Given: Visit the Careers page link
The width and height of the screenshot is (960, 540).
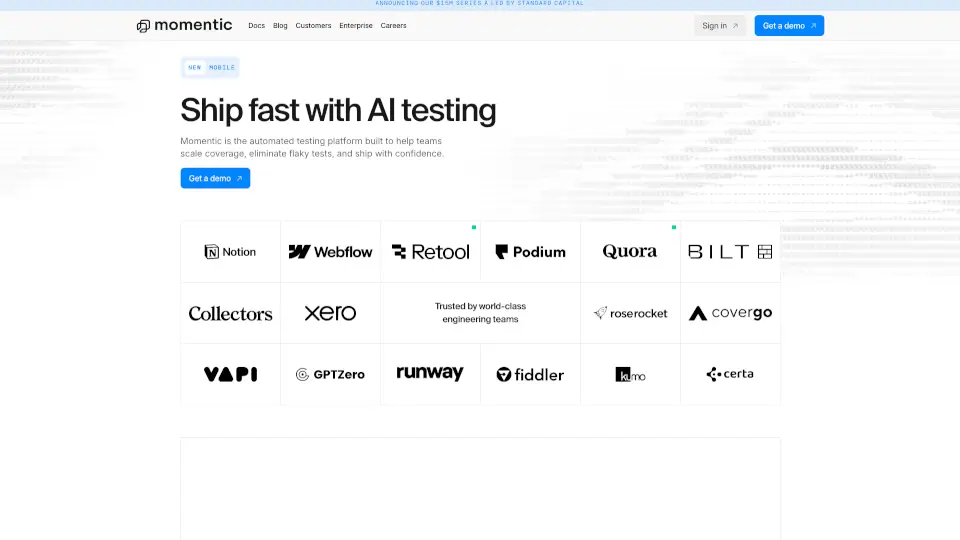Looking at the screenshot, I should tap(393, 26).
